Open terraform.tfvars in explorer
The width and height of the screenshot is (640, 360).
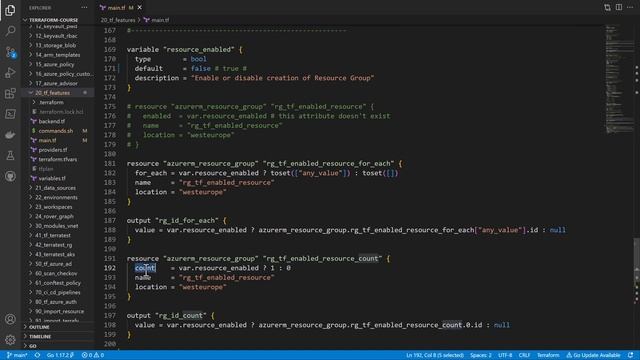[x=58, y=159]
